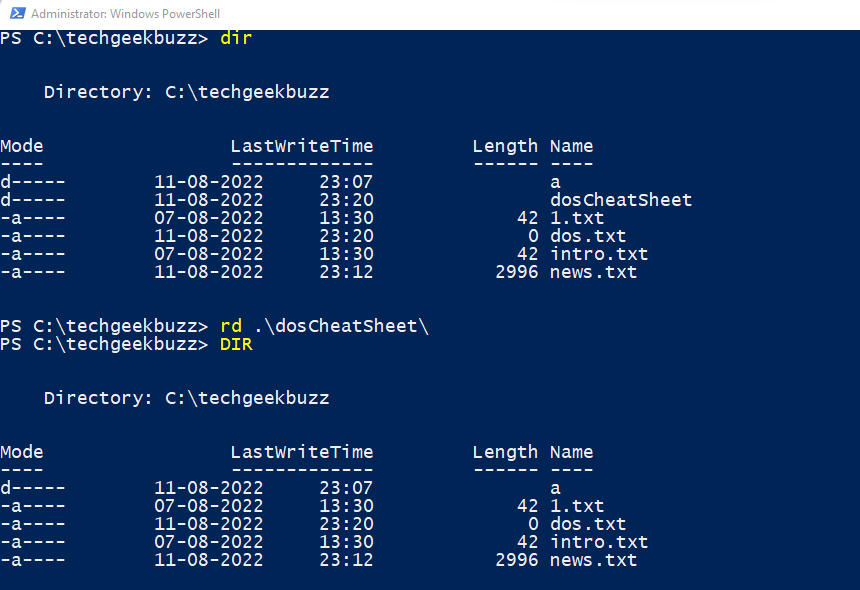Viewport: 860px width, 590px height.
Task: Click the 'Length' column header in the first listing
Action: 505,146
